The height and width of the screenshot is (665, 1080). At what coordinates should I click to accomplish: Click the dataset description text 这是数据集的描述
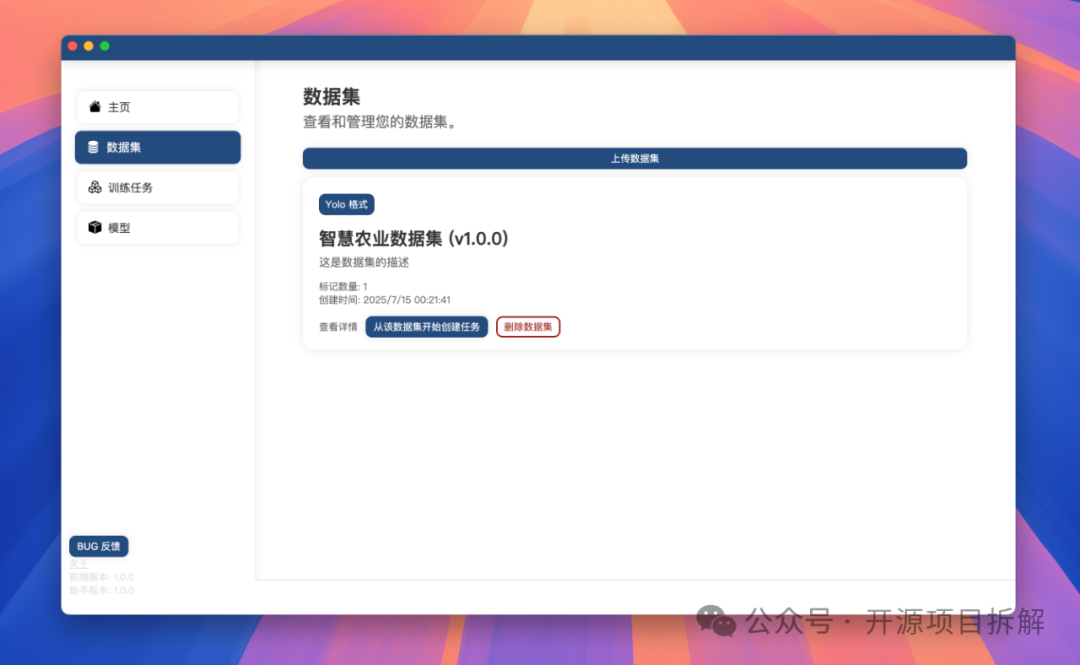tap(366, 262)
